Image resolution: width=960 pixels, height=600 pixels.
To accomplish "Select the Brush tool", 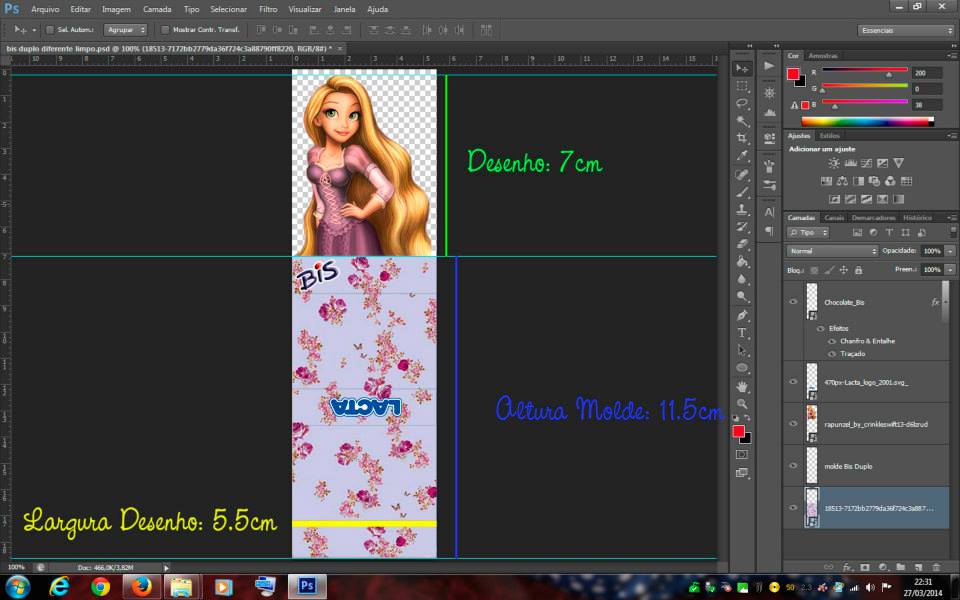I will [742, 192].
